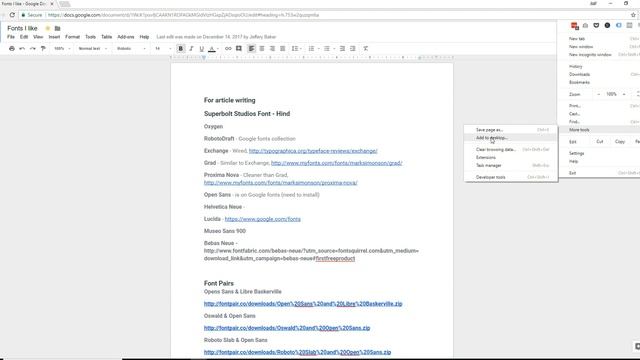Open the File menu in Docs
Viewport: 640px width, 360px height.
pyautogui.click(x=11, y=37)
